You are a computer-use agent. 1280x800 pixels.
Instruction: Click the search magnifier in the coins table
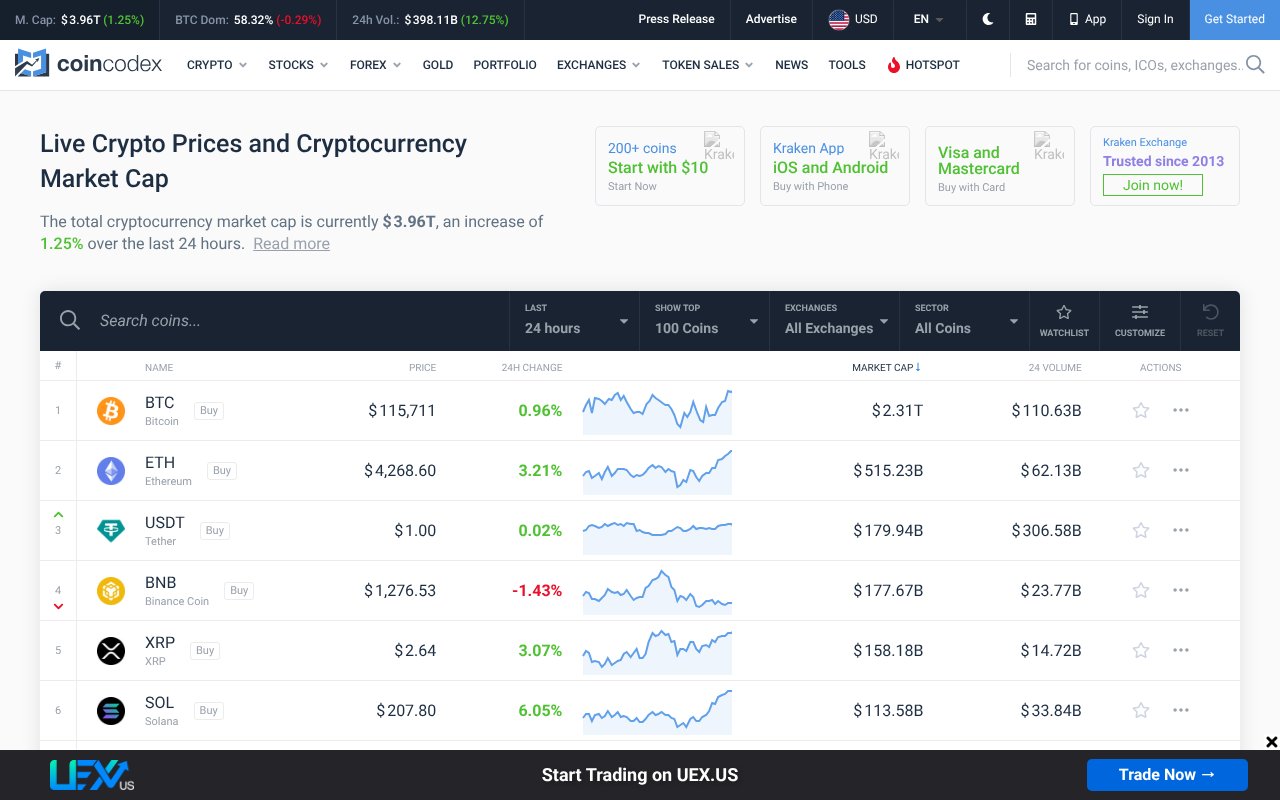click(x=69, y=320)
